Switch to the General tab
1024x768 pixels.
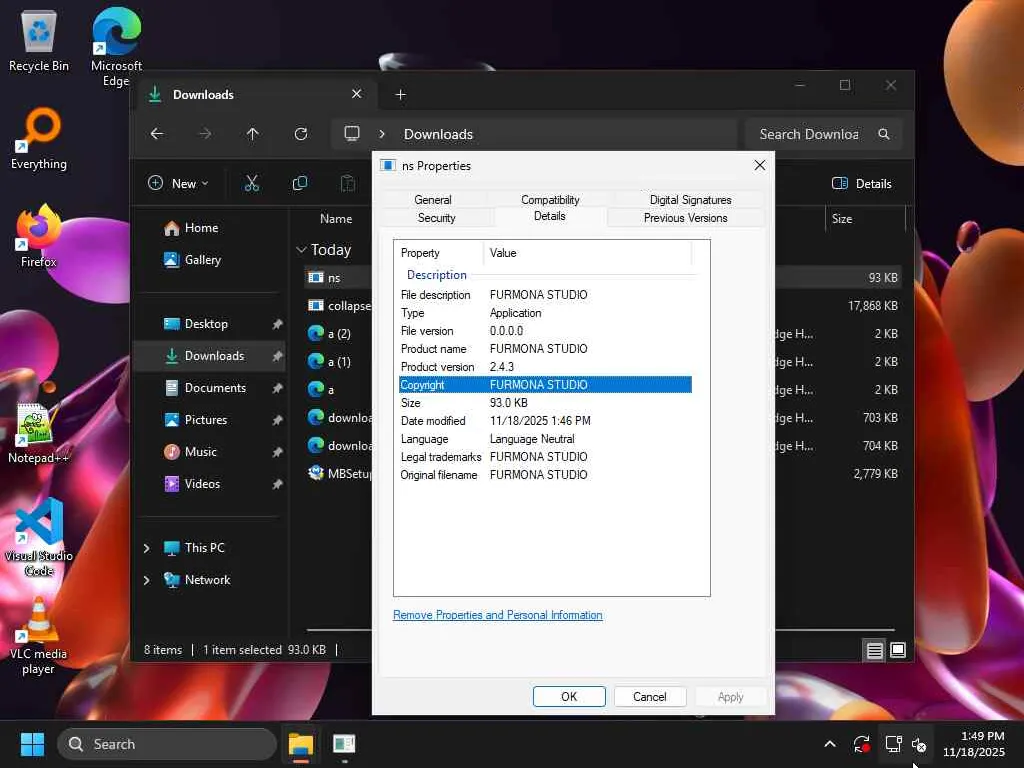click(433, 200)
